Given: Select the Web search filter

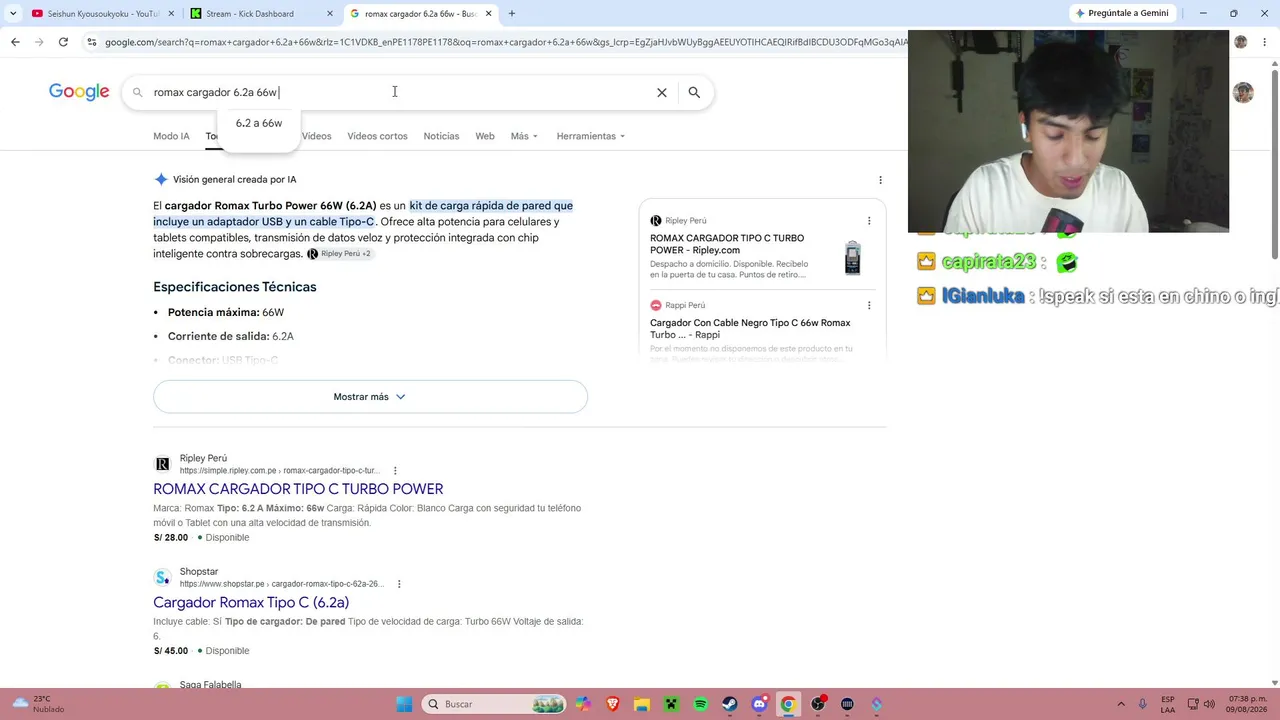Looking at the screenshot, I should click(x=485, y=136).
